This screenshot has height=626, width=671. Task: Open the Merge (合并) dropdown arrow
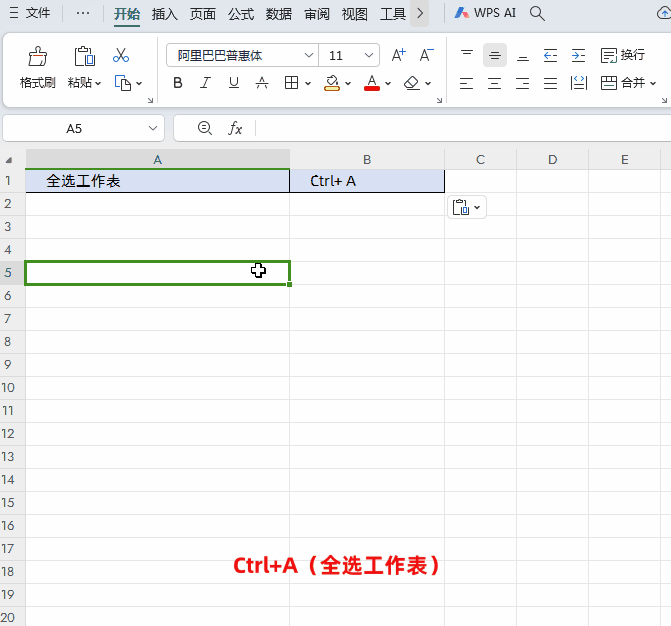click(x=653, y=83)
